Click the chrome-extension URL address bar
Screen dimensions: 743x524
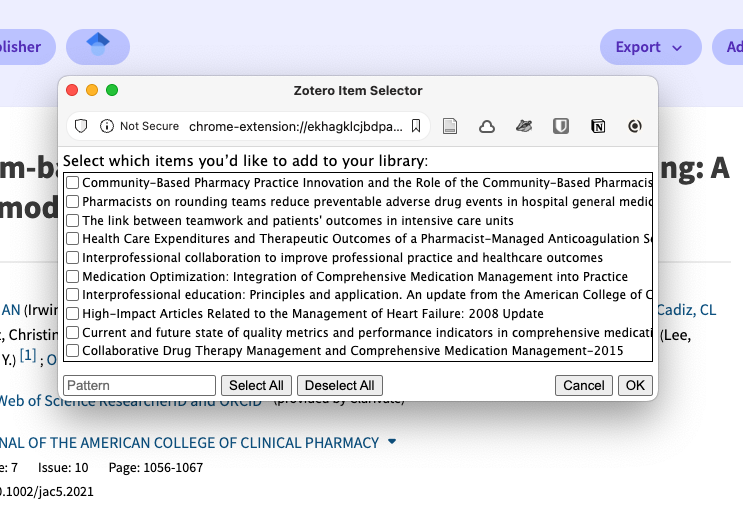296,126
